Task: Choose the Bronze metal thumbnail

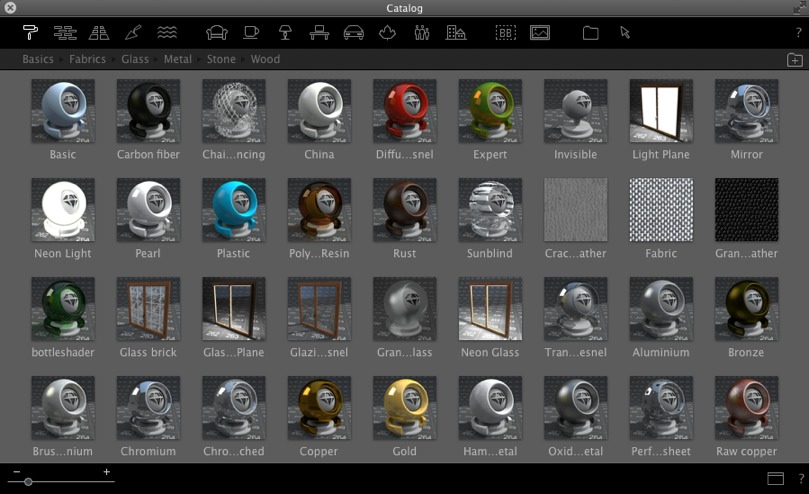Action: click(x=747, y=309)
